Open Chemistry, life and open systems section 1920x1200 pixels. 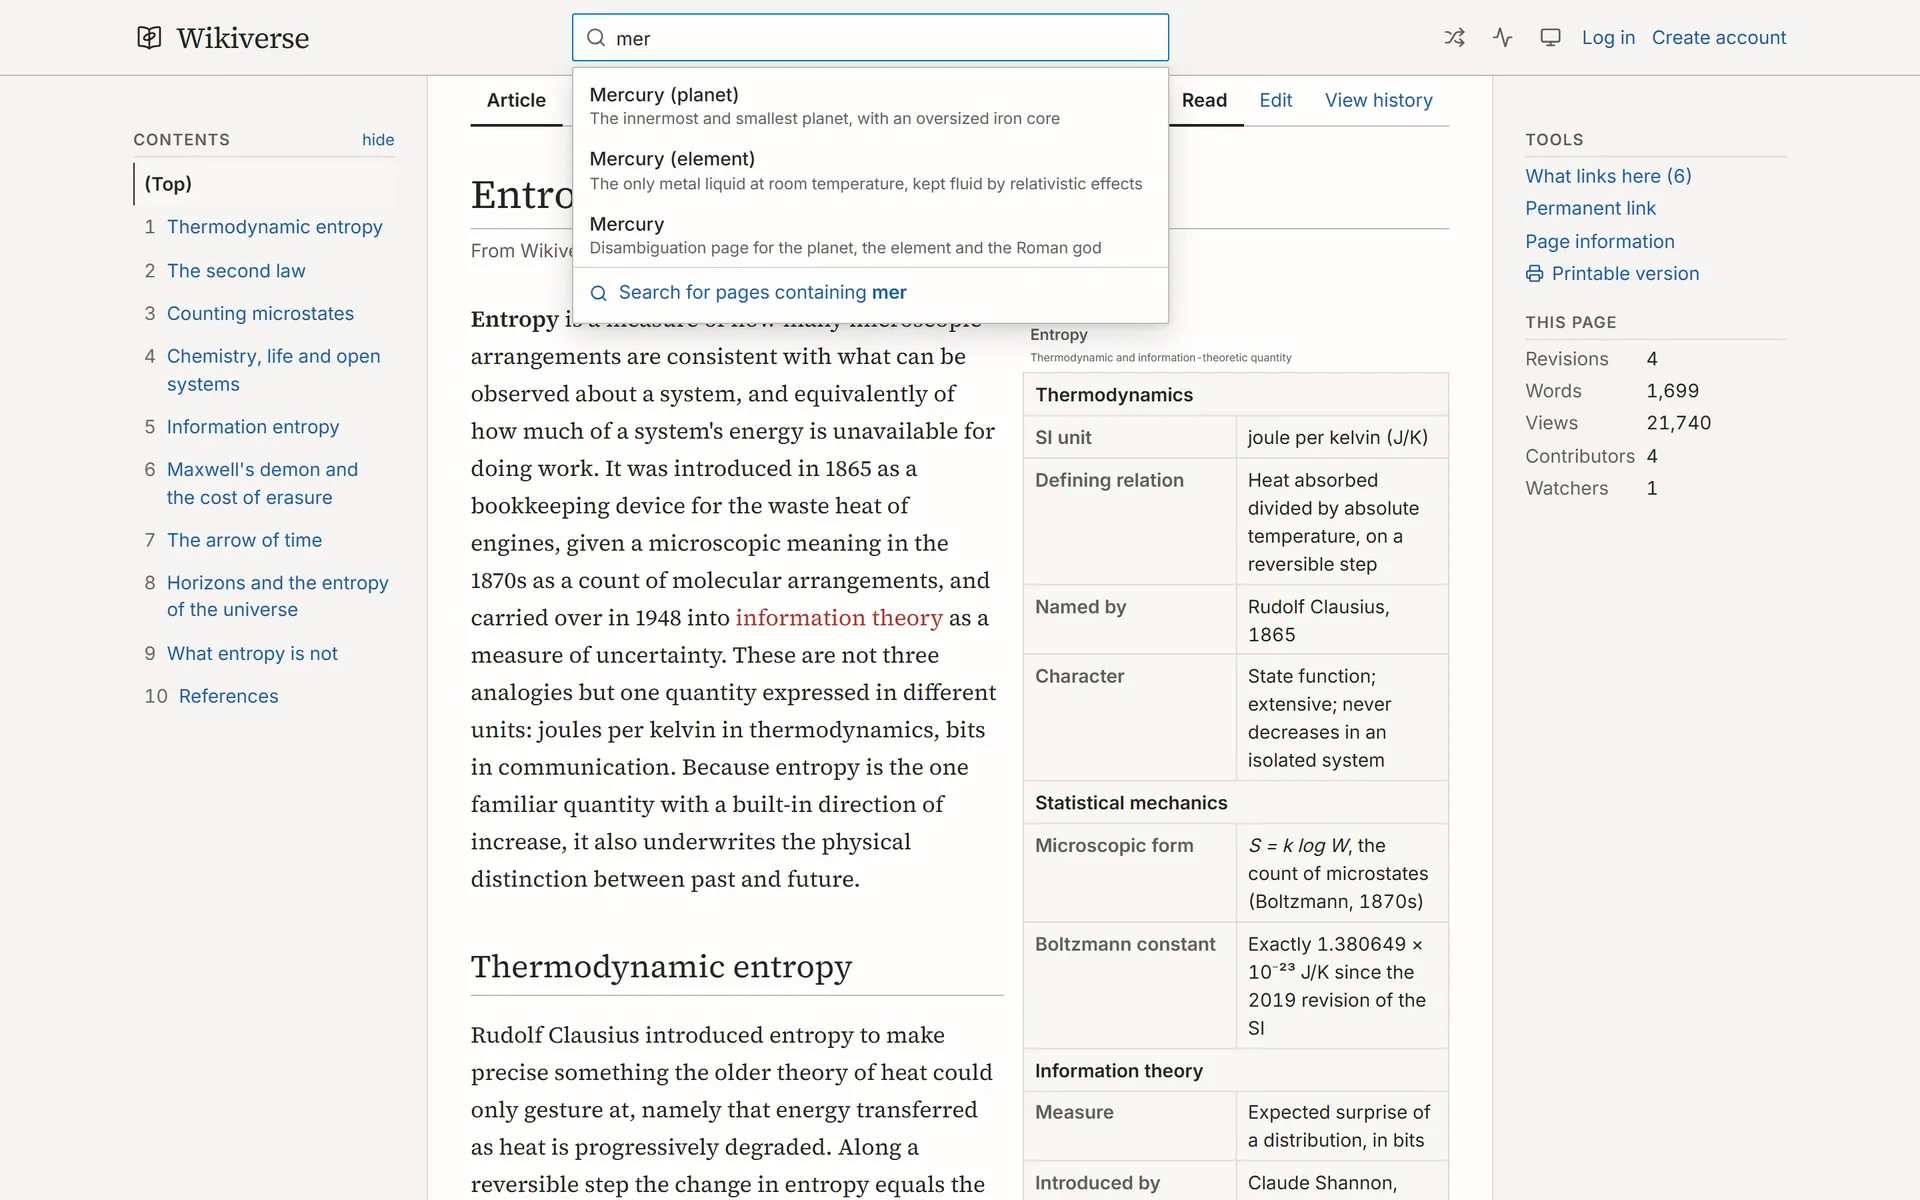tap(273, 370)
